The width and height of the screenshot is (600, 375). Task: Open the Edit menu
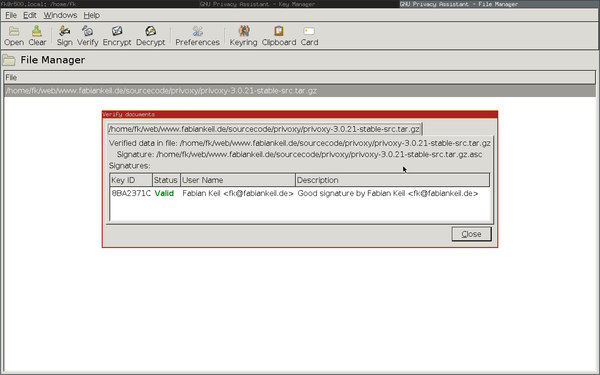[x=29, y=15]
